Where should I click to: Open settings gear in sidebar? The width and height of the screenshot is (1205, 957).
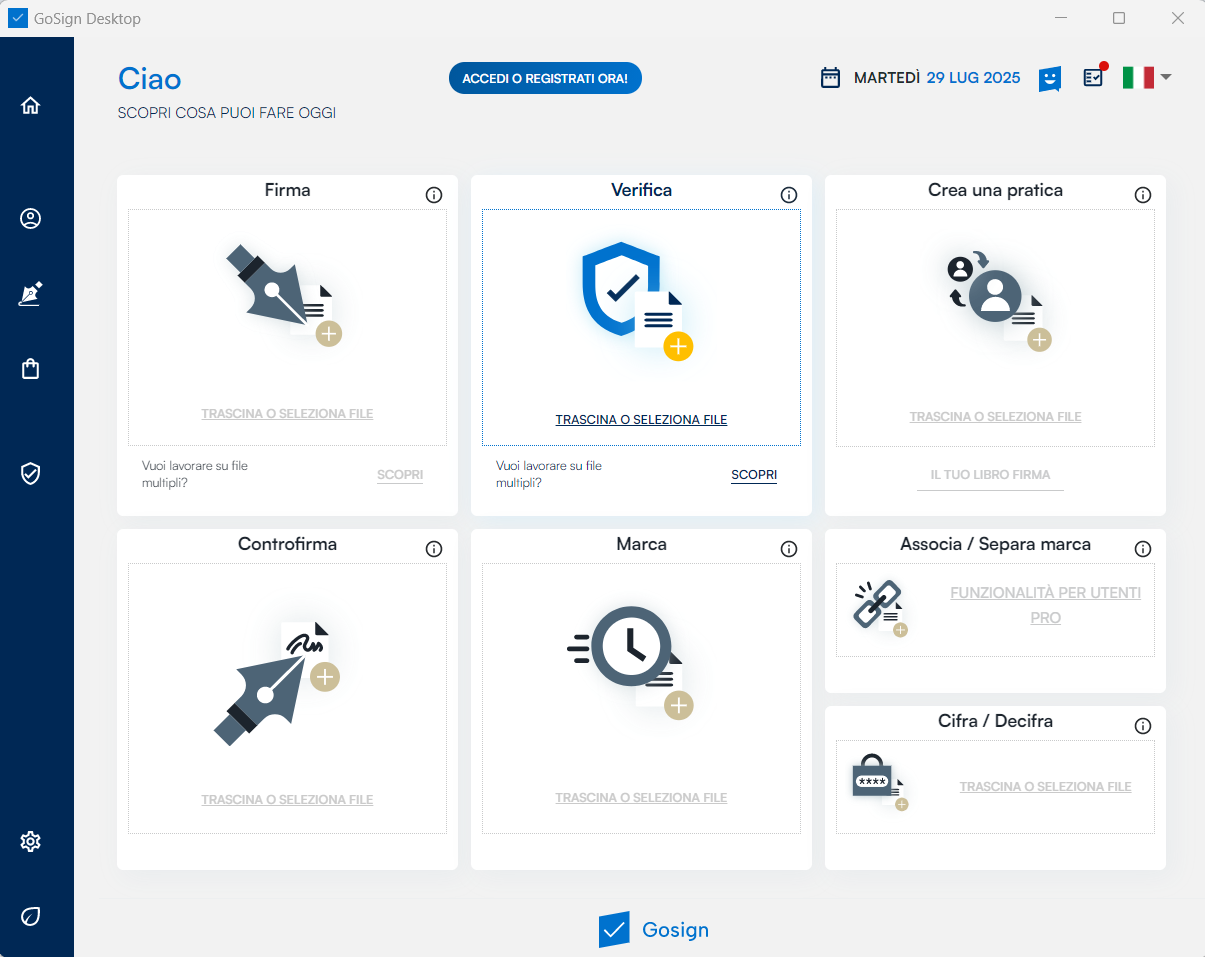(x=31, y=842)
